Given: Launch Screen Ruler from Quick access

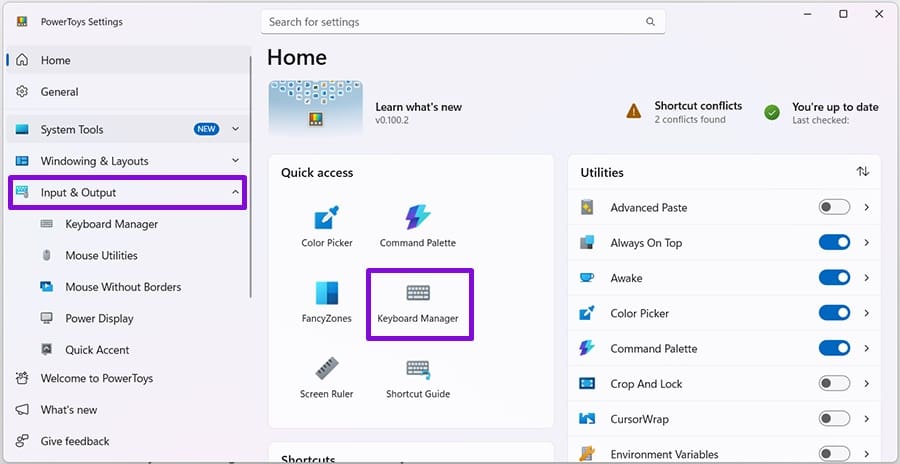Looking at the screenshot, I should tap(327, 378).
